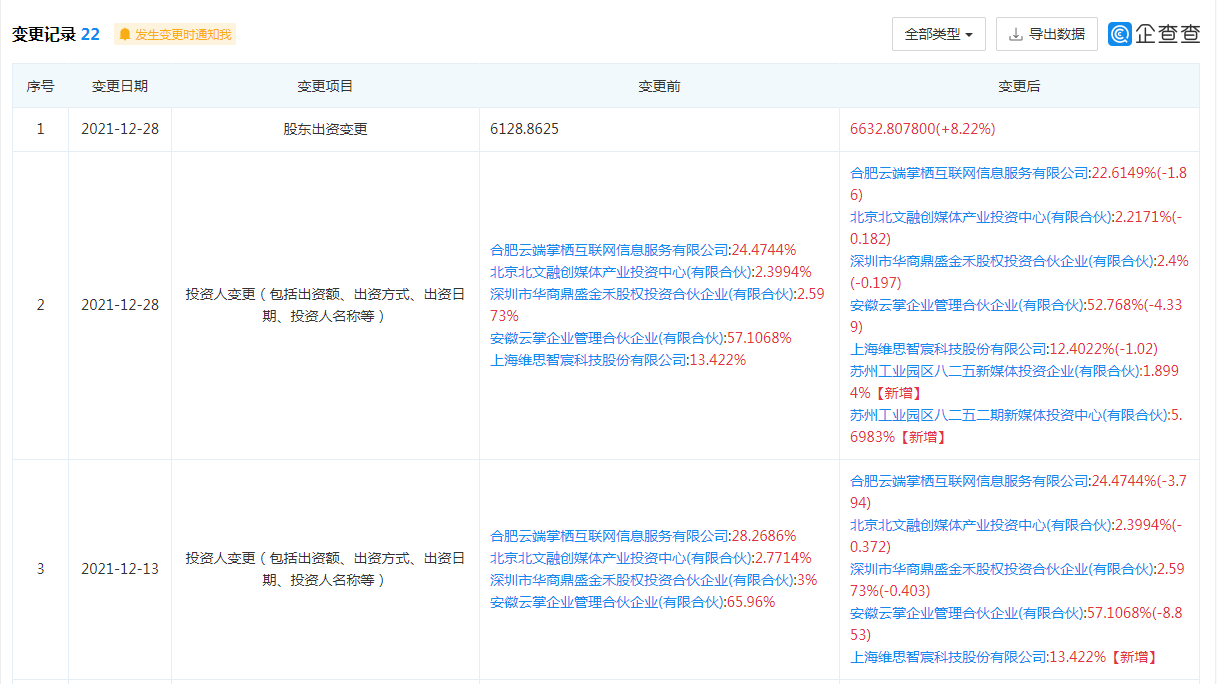Click the 变更记录 22 heading

[x=56, y=34]
